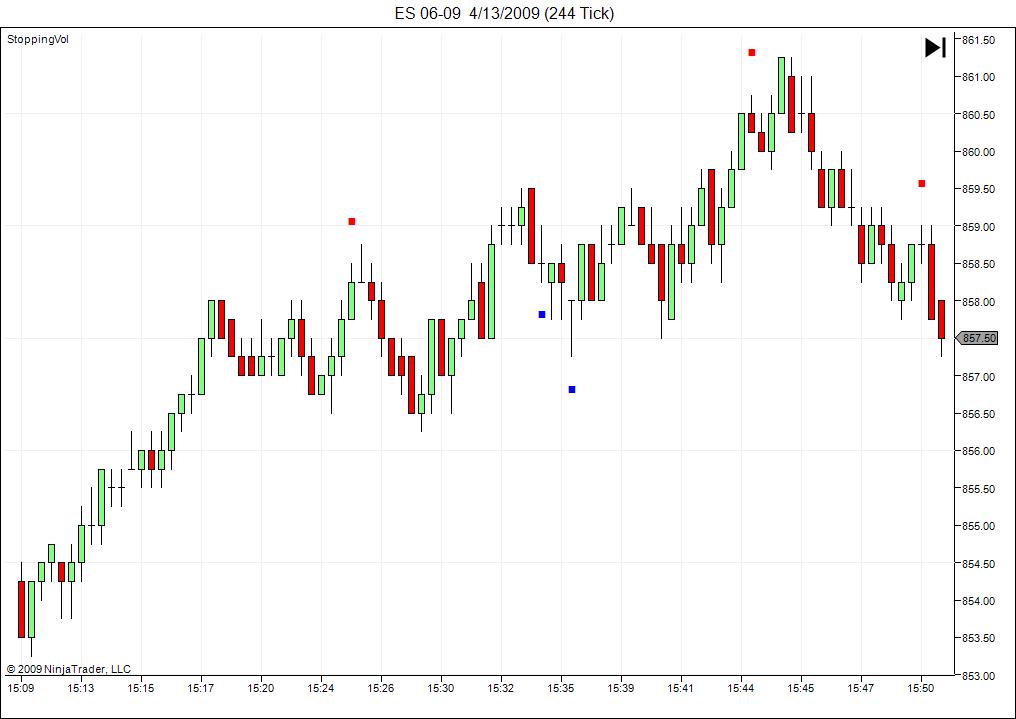Click the skip-to-end arrow icon
The height and width of the screenshot is (719, 1016).
coord(935,47)
